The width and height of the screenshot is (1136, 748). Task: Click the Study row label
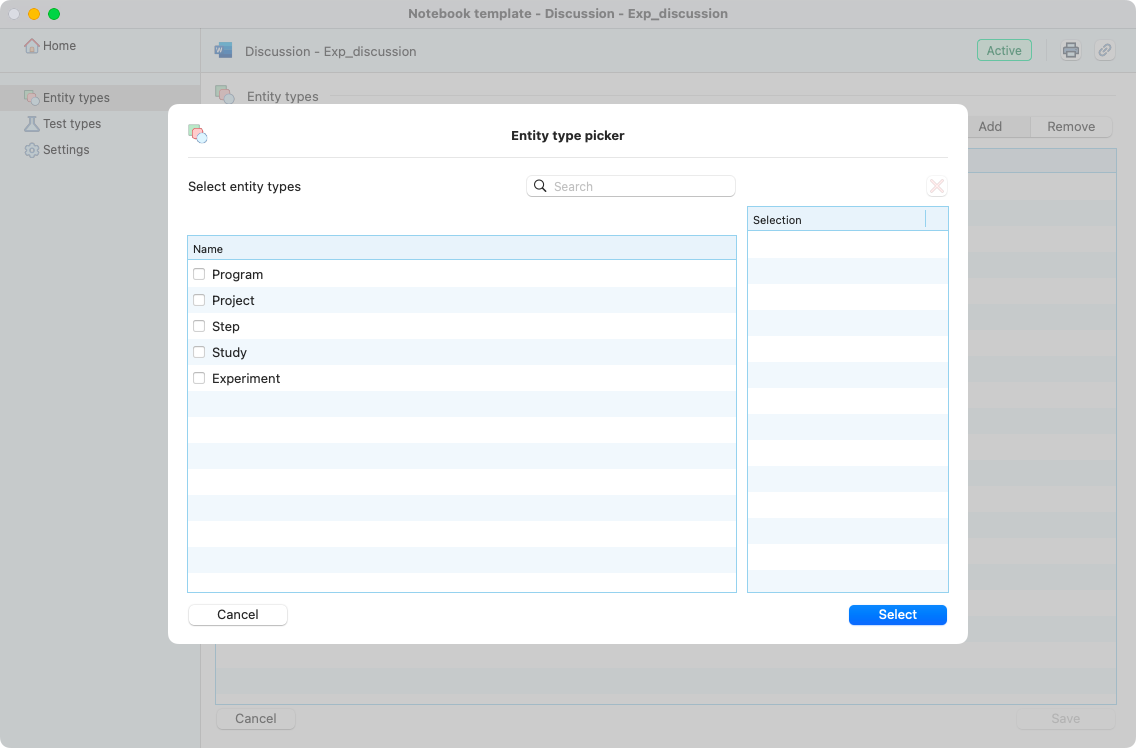230,353
